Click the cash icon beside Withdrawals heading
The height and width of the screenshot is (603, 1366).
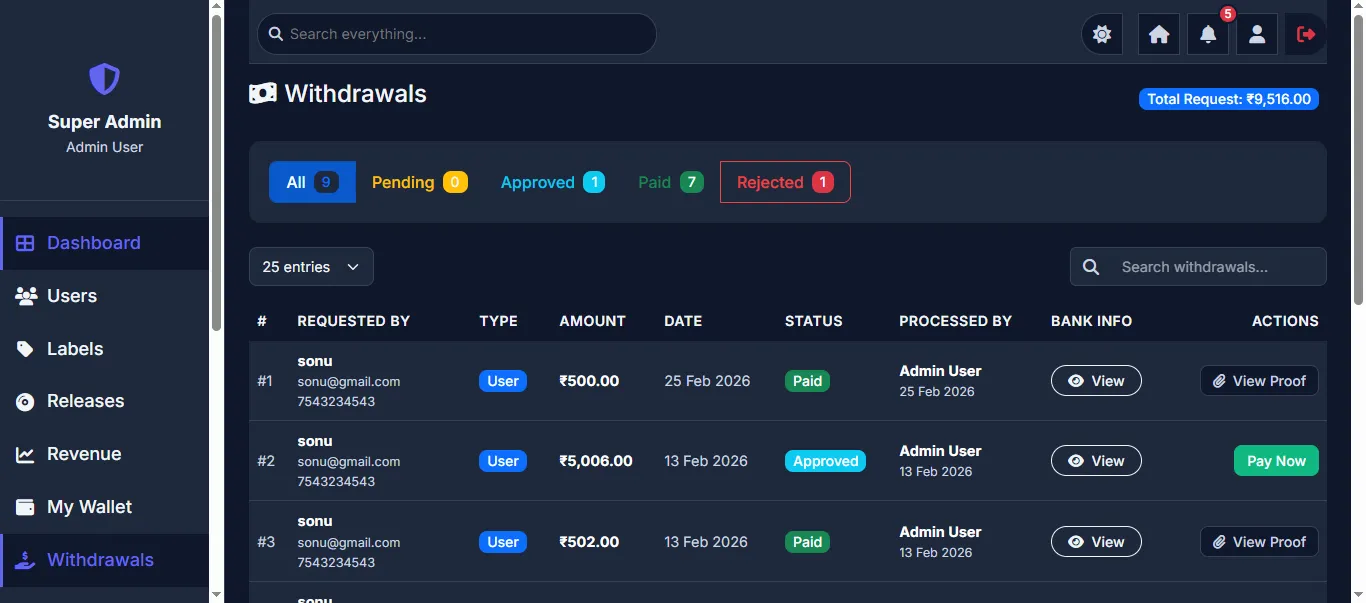tap(262, 94)
